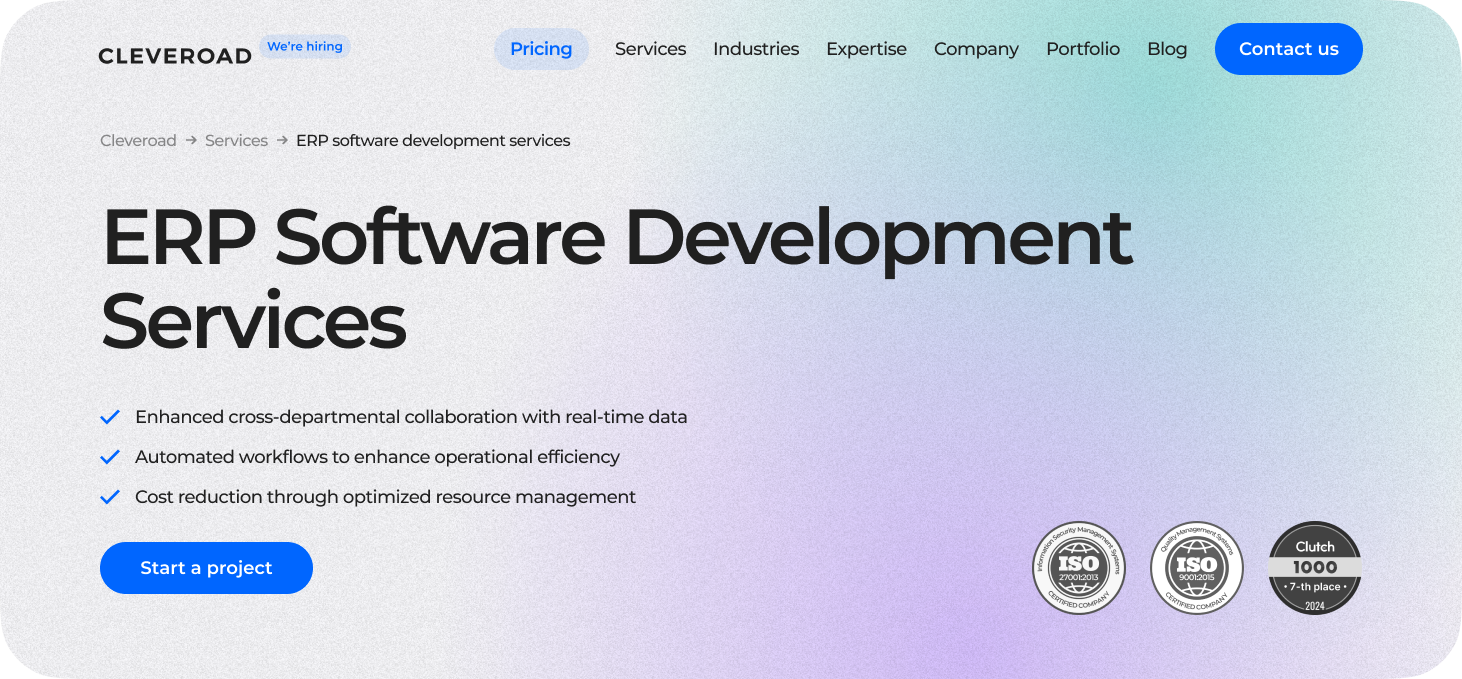Screen dimensions: 1462x679
Task: Open the Portfolio page
Action: coord(1083,48)
